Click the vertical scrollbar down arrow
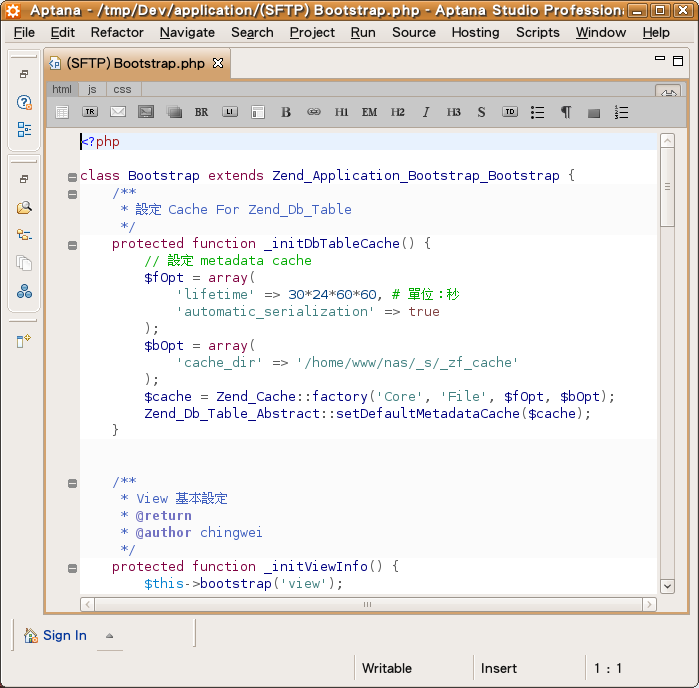Viewport: 699px width, 688px height. pyautogui.click(x=667, y=586)
